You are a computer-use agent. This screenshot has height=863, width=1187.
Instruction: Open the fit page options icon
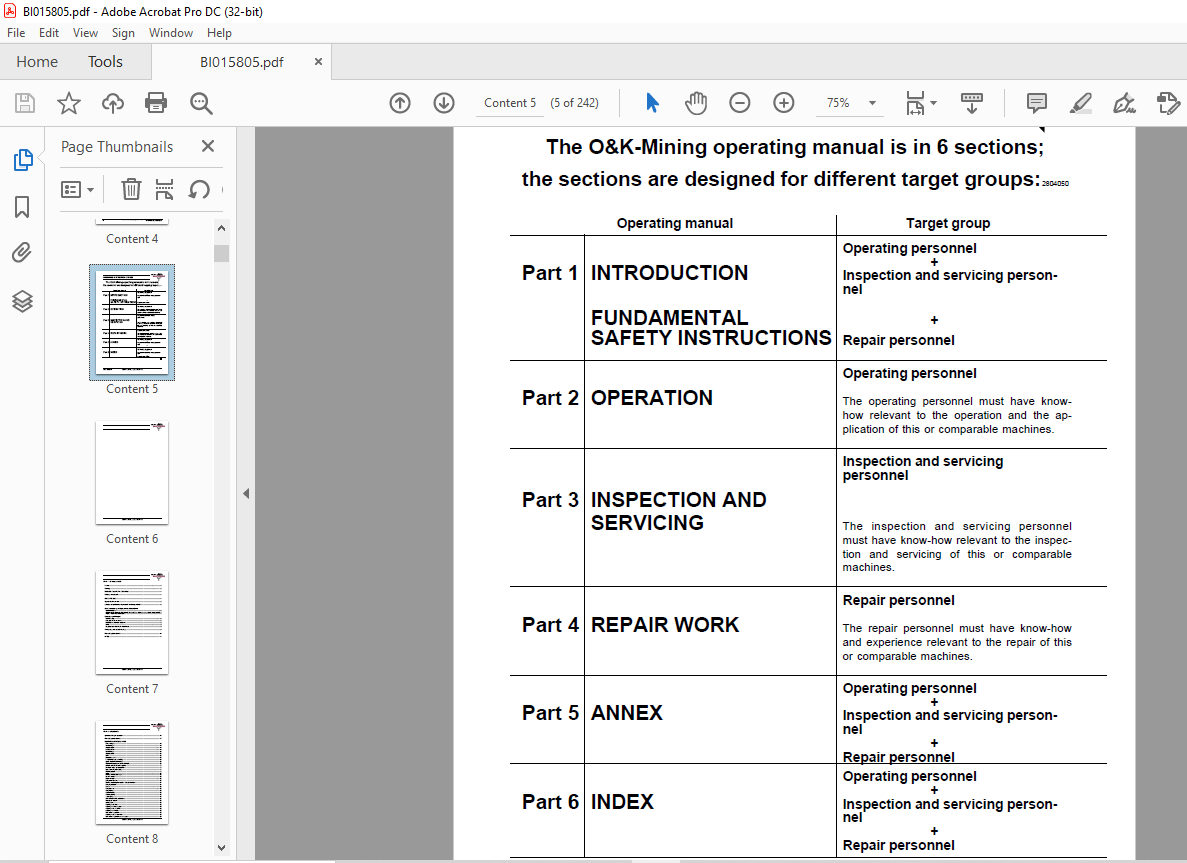point(921,103)
